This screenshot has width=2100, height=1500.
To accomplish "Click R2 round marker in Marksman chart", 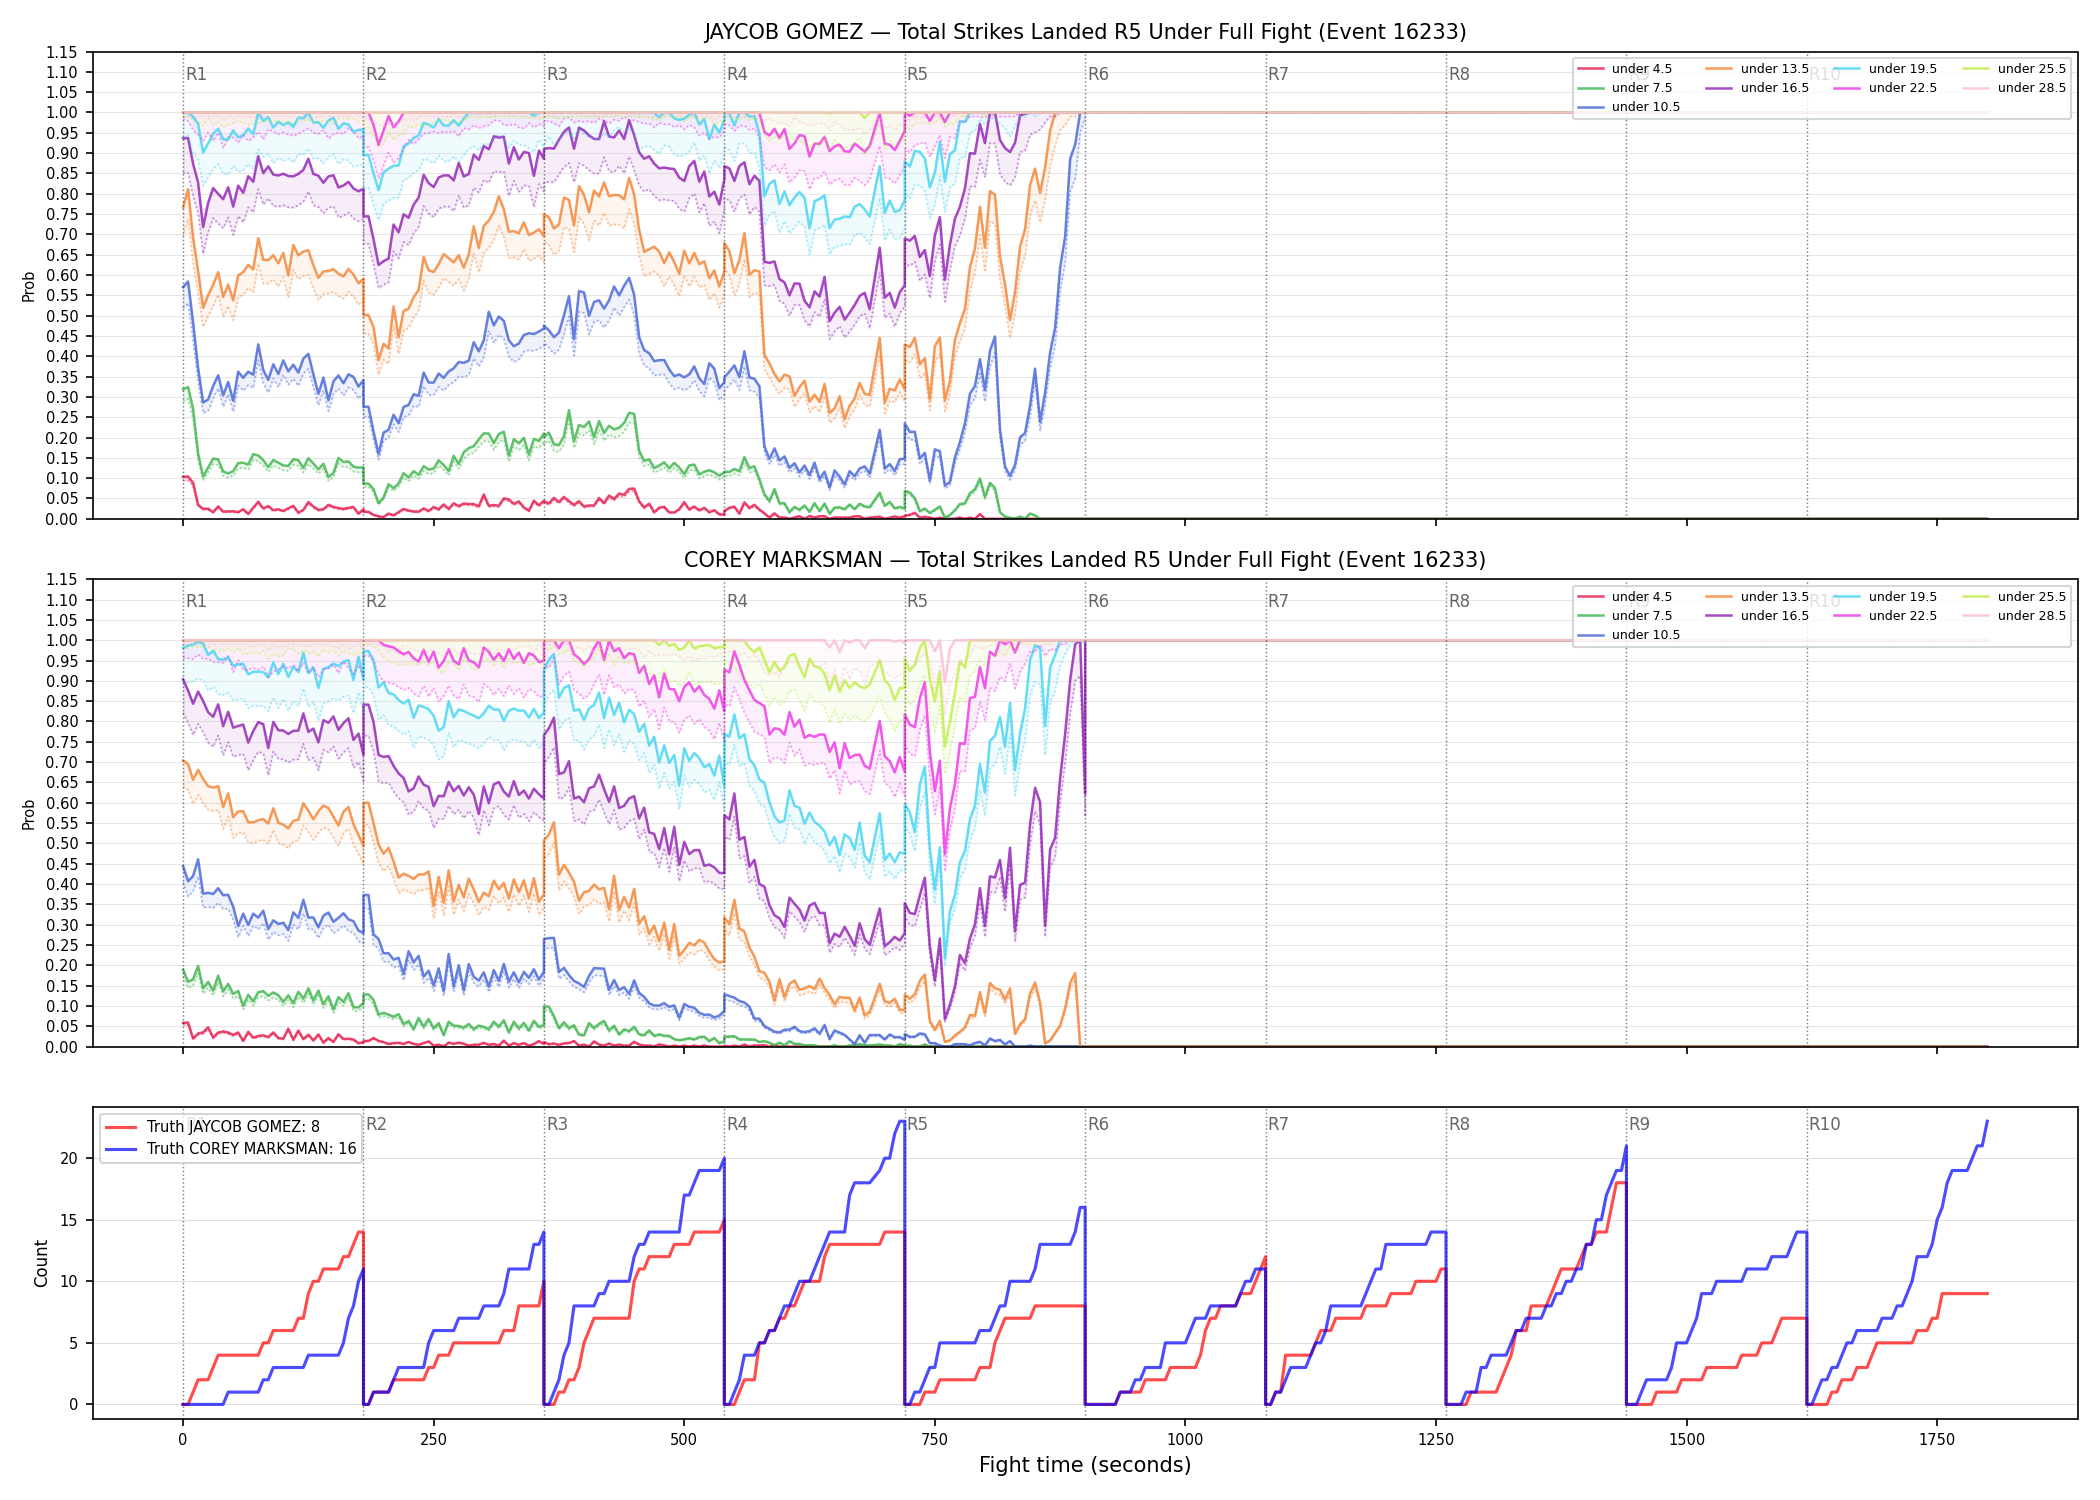I will [376, 601].
